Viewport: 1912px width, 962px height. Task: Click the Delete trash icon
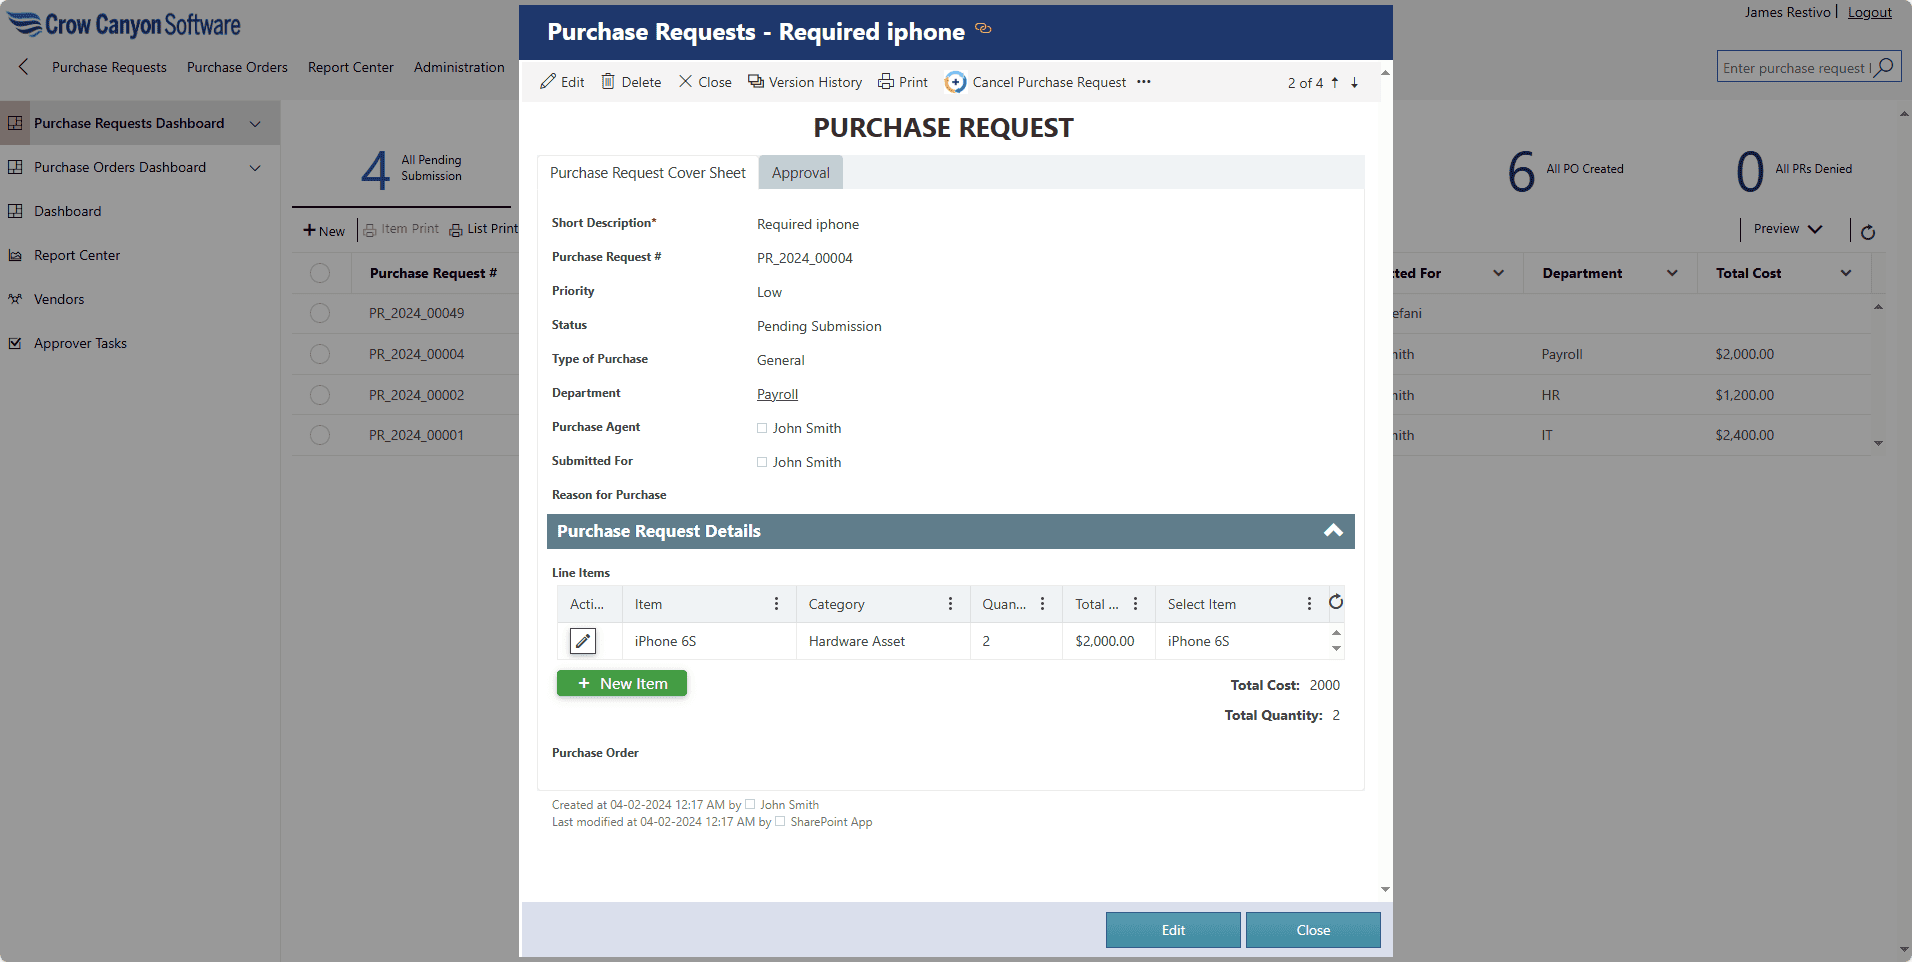[608, 82]
